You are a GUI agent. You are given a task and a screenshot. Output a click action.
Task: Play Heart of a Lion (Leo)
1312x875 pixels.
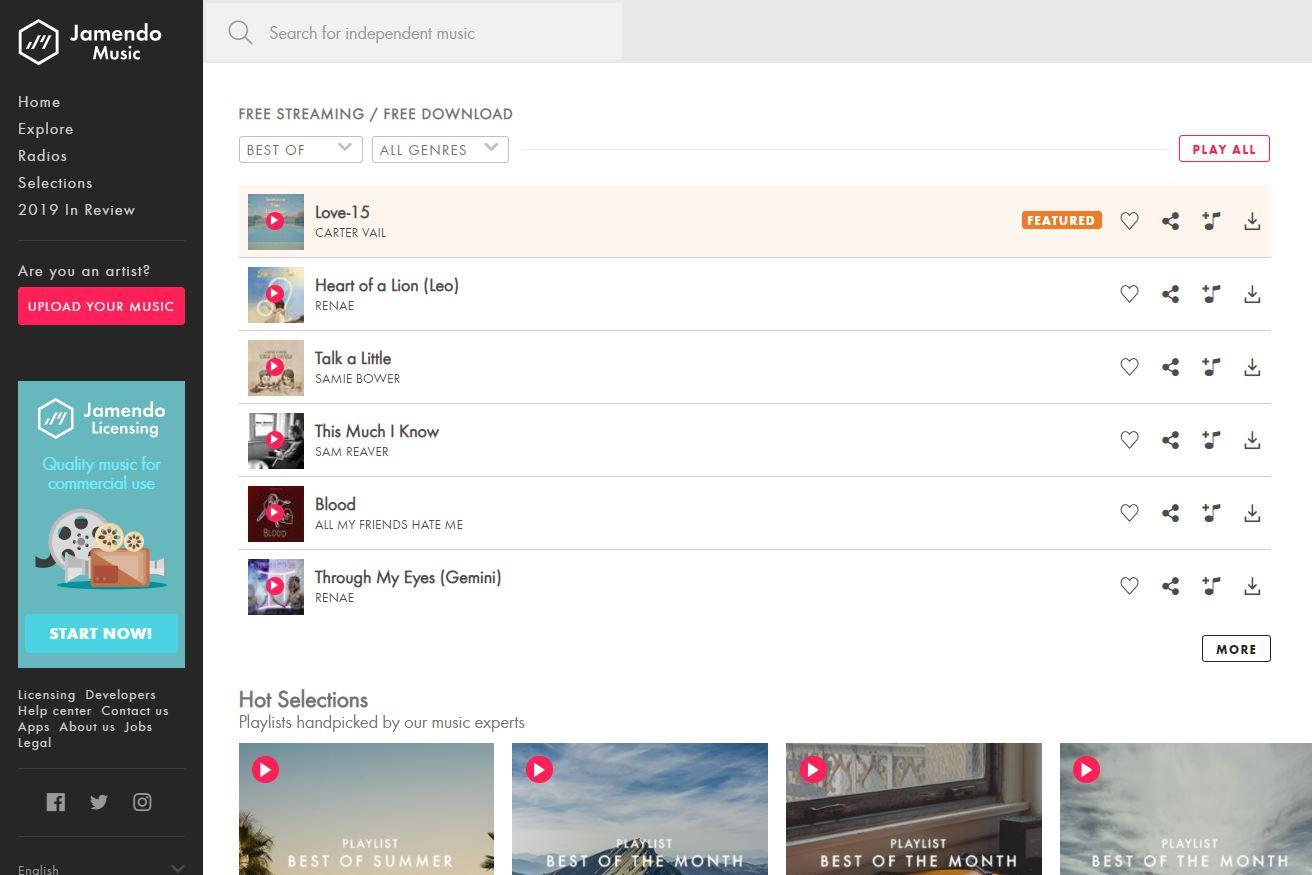(275, 294)
